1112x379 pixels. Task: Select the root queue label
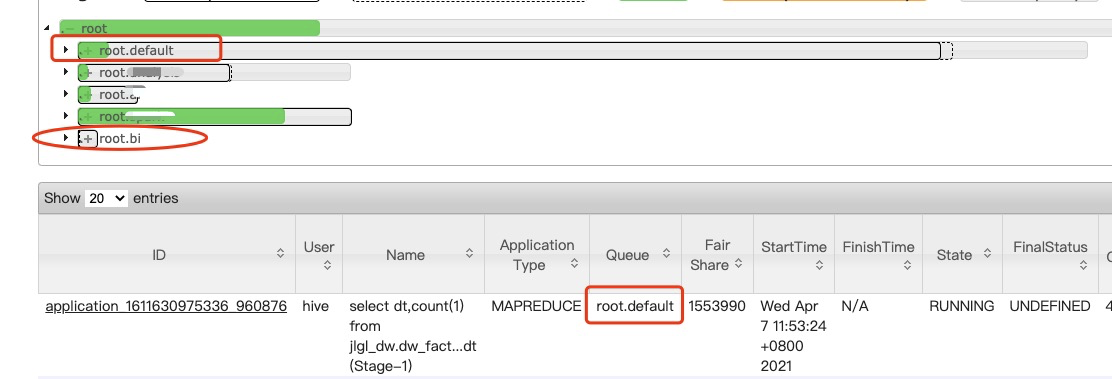click(94, 28)
